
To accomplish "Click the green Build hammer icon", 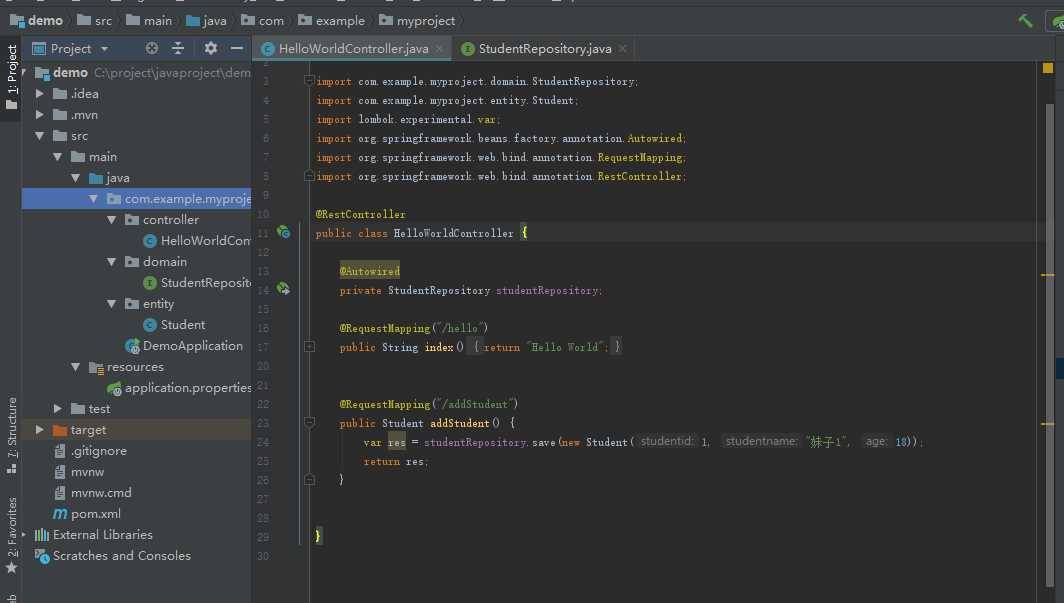I will pos(1025,21).
